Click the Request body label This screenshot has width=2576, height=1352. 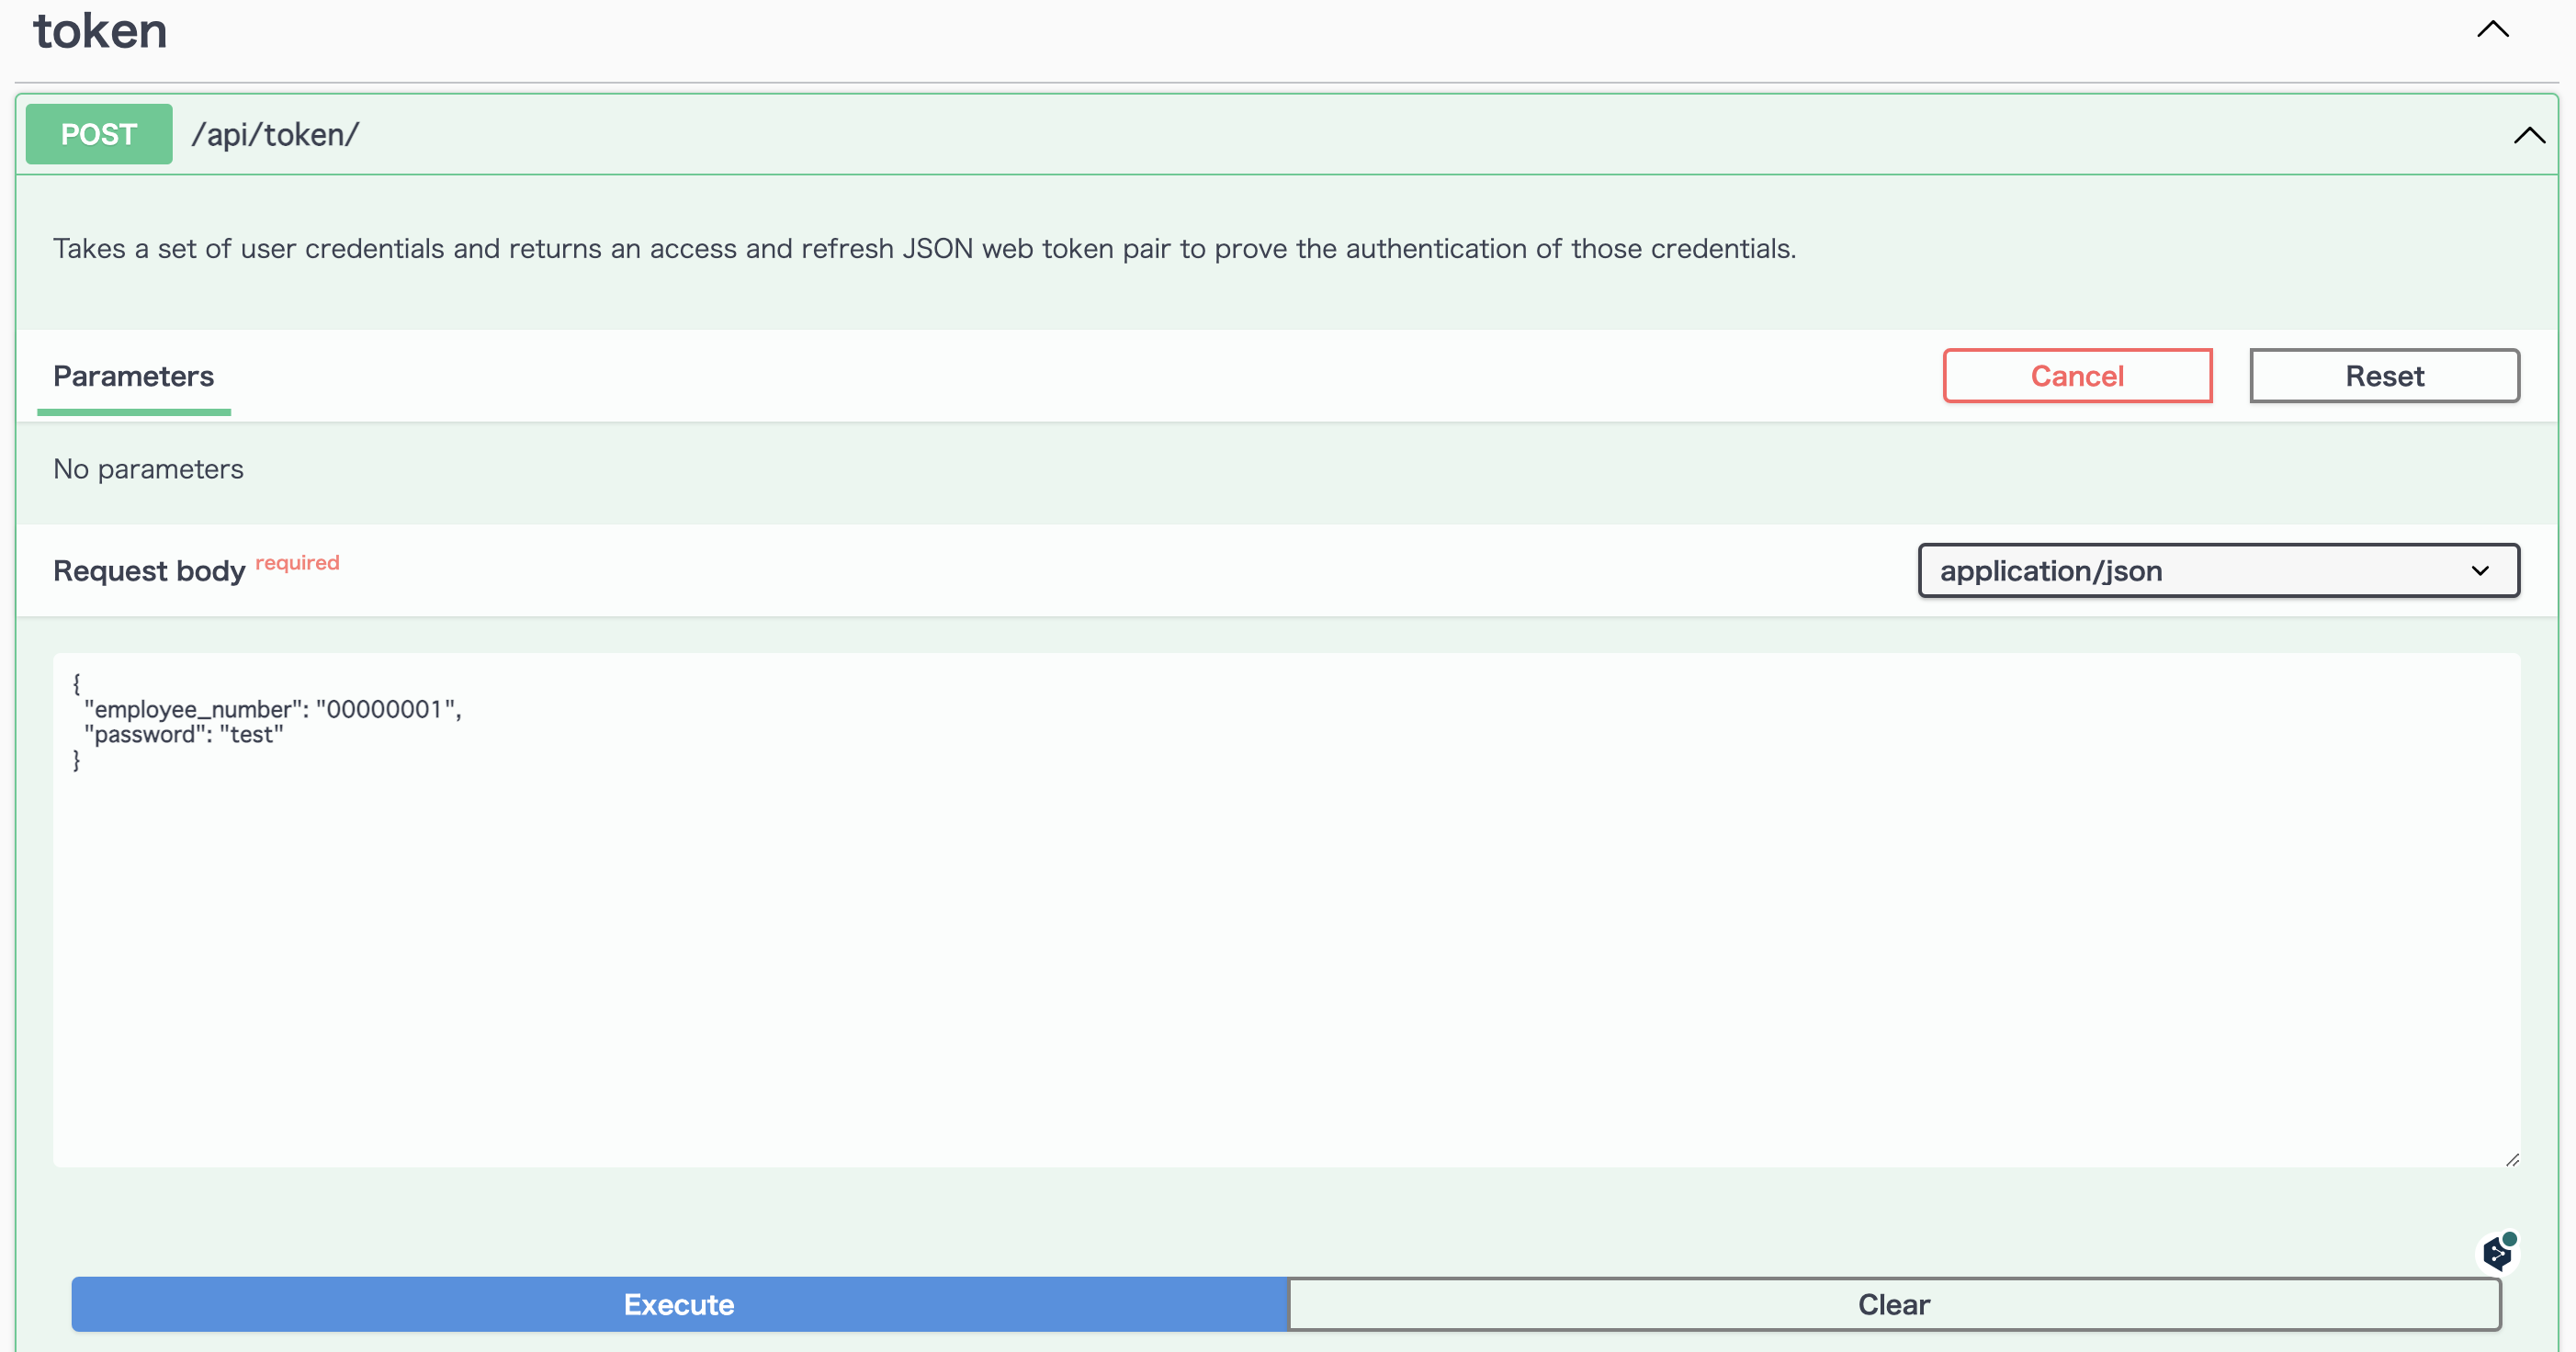[x=149, y=571]
